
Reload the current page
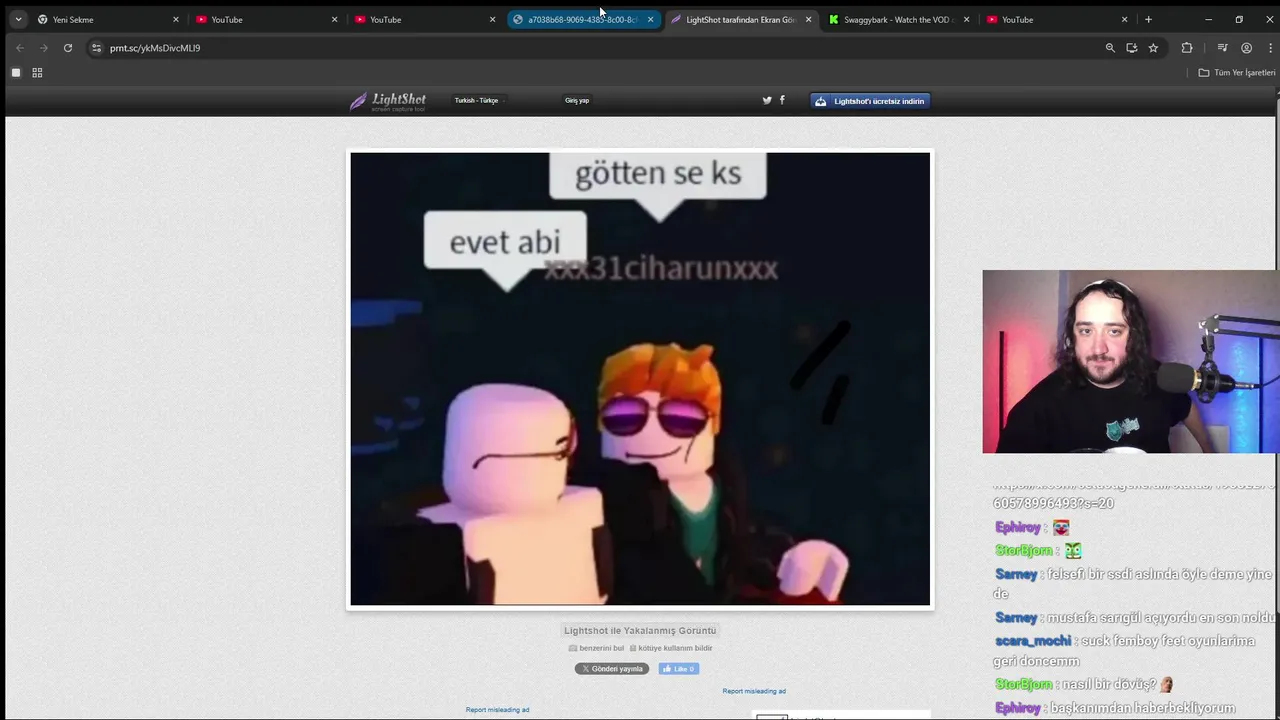[x=68, y=48]
